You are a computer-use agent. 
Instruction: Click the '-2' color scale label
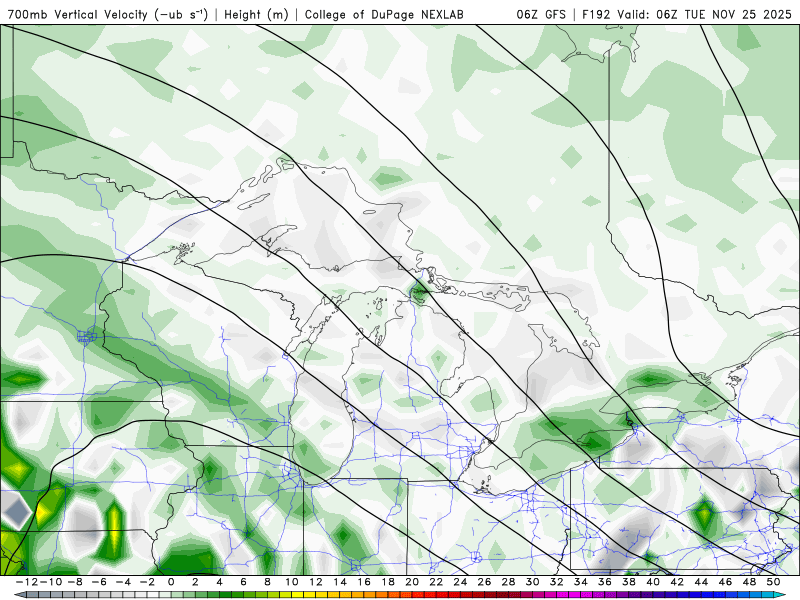coord(147,582)
